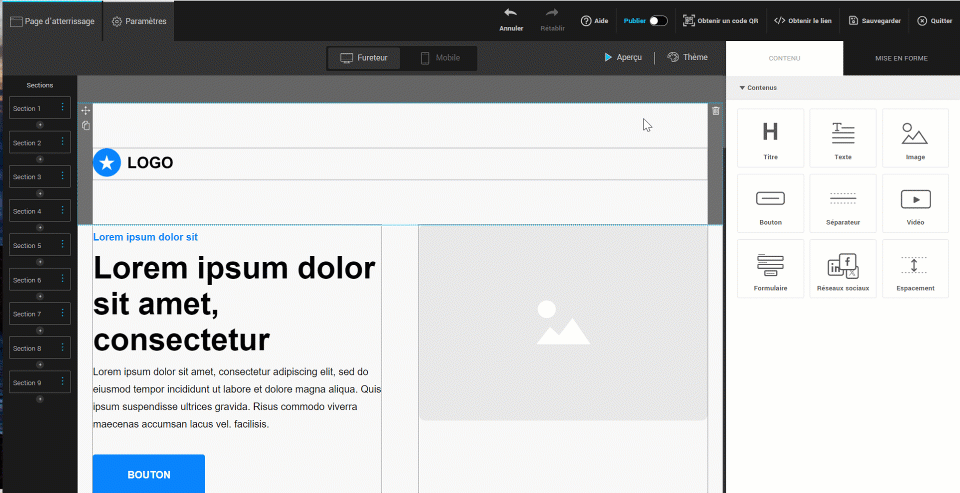Open Section 1 options menu

62,108
